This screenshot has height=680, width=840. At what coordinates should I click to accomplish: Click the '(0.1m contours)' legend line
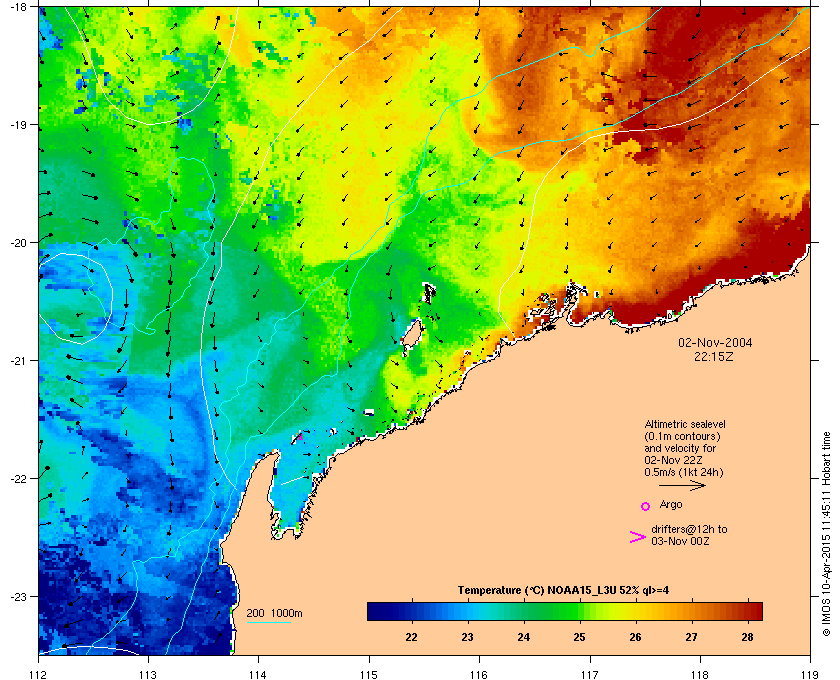coord(682,436)
